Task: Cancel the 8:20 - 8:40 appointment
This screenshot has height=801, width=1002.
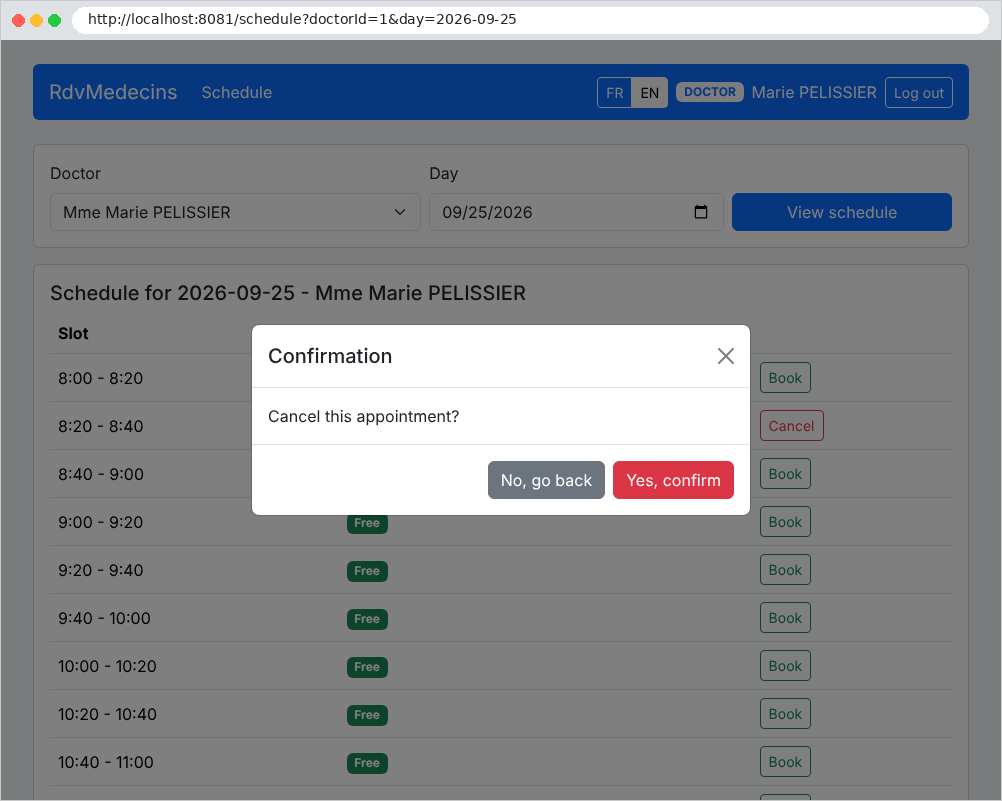Action: coord(791,426)
